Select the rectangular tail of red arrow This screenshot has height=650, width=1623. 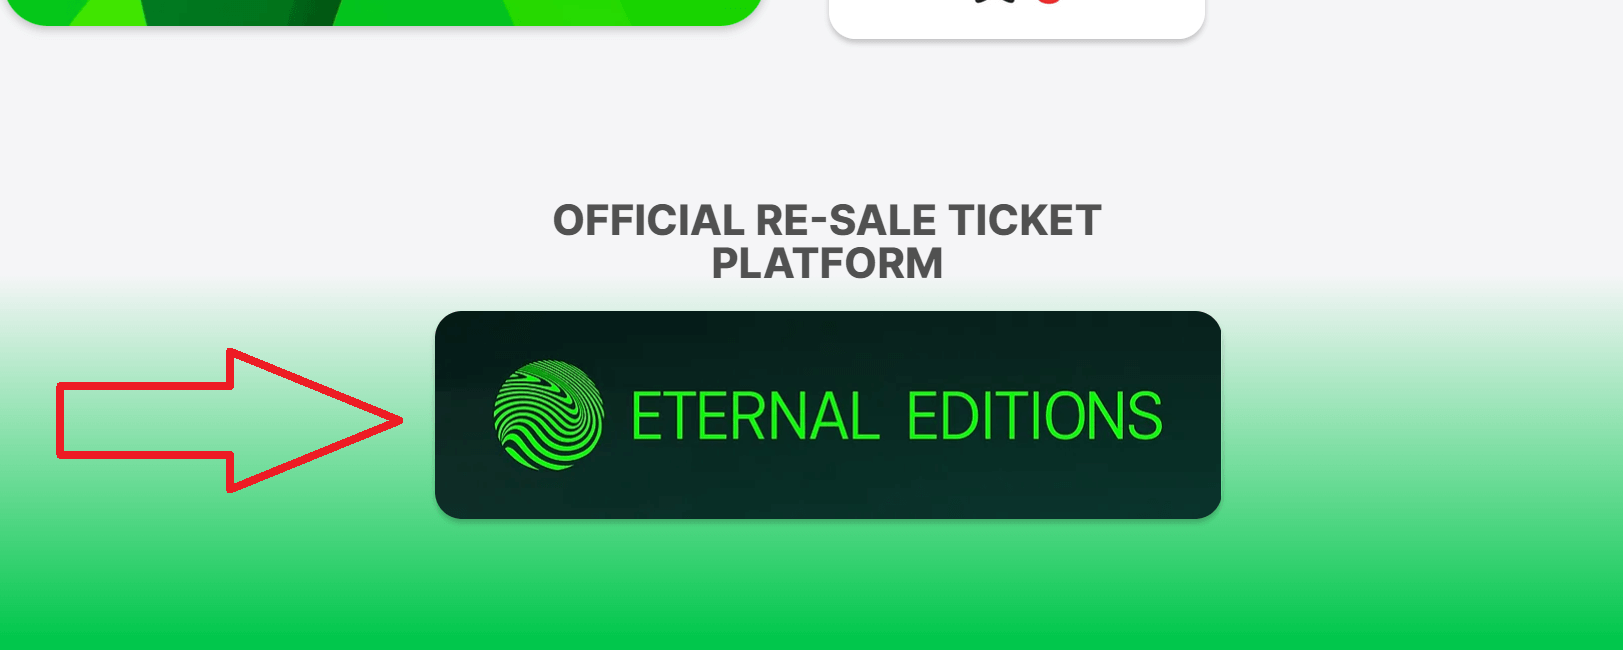[144, 420]
